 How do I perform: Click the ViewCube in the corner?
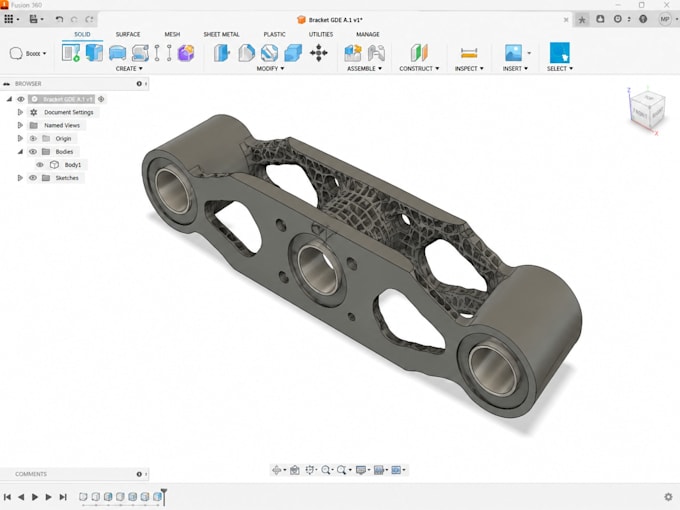647,111
